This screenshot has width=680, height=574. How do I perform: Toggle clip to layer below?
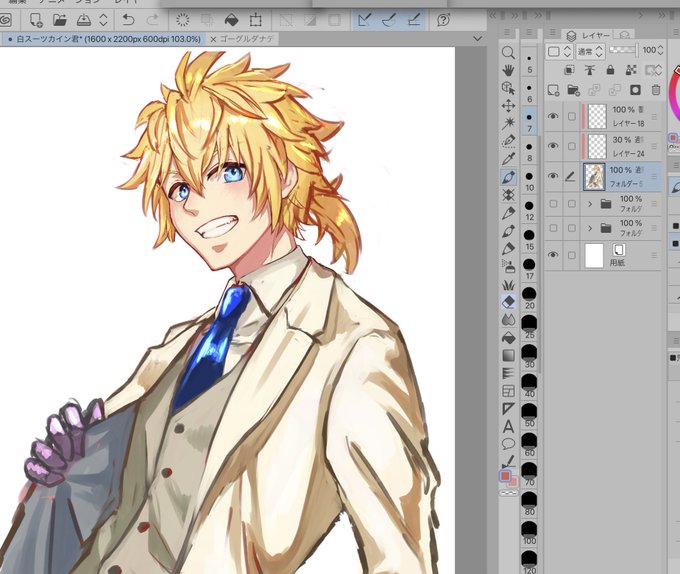(569, 70)
